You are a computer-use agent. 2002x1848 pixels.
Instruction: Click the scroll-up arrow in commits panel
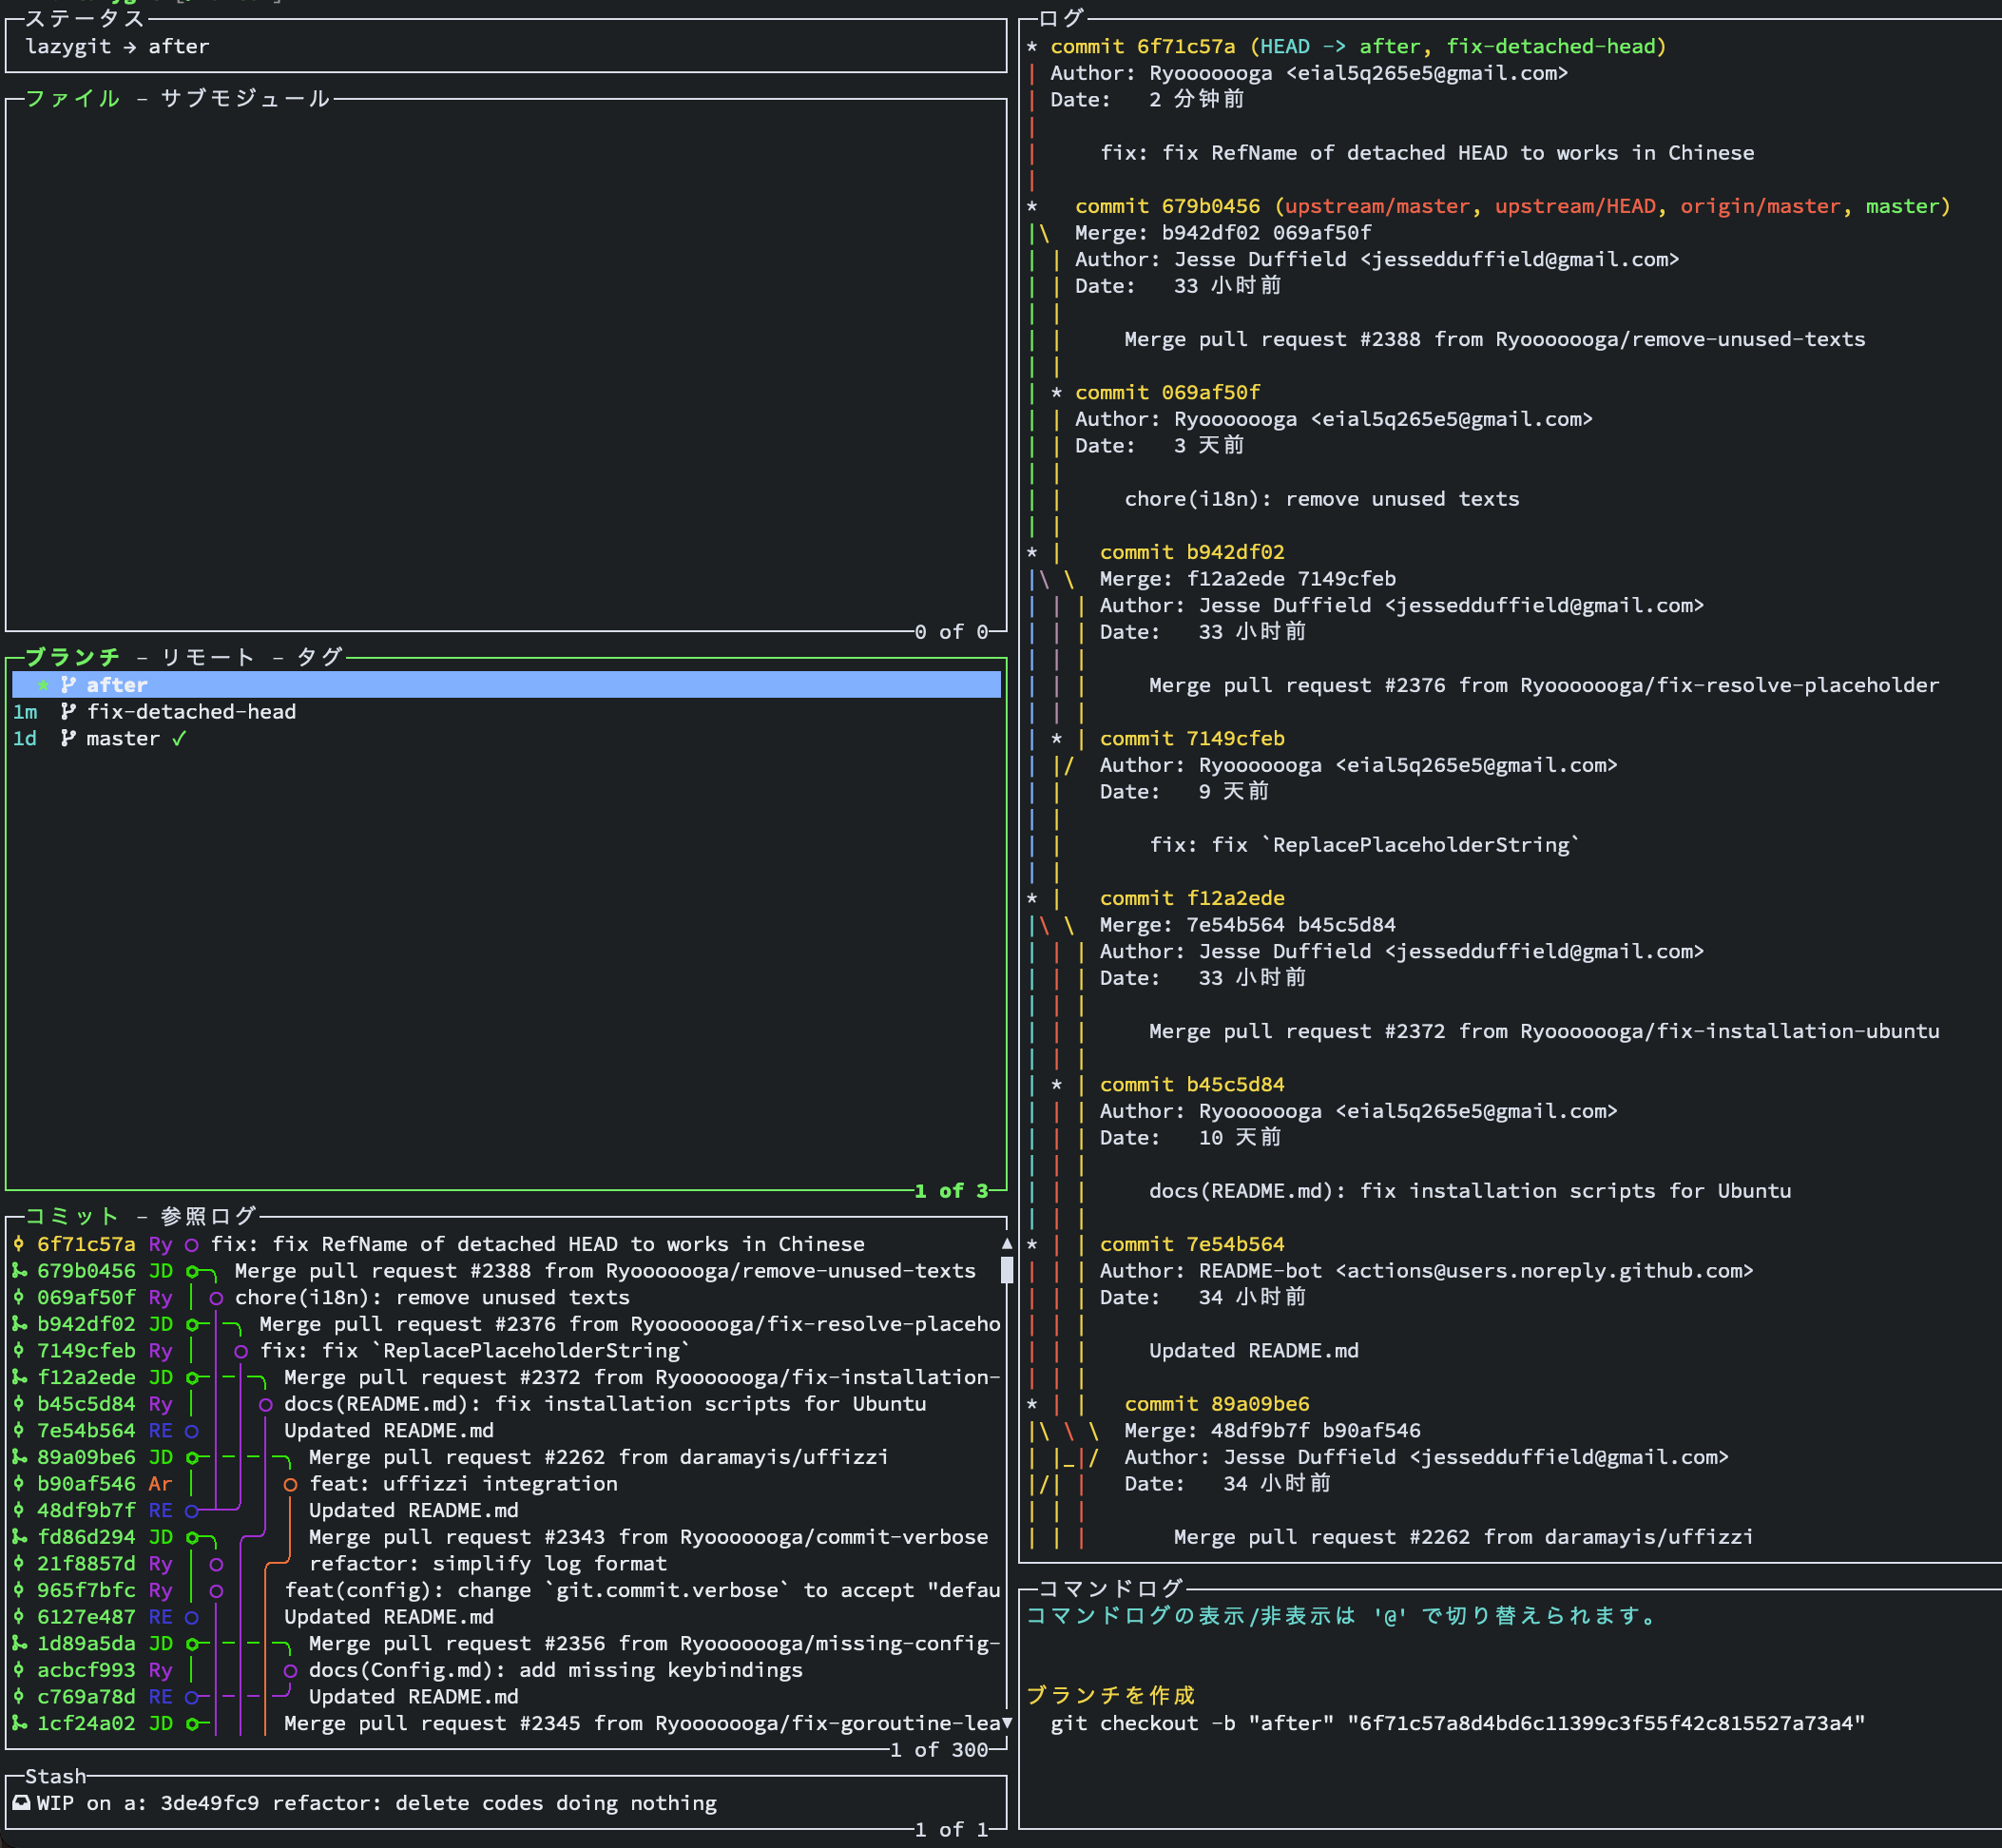[1006, 1243]
